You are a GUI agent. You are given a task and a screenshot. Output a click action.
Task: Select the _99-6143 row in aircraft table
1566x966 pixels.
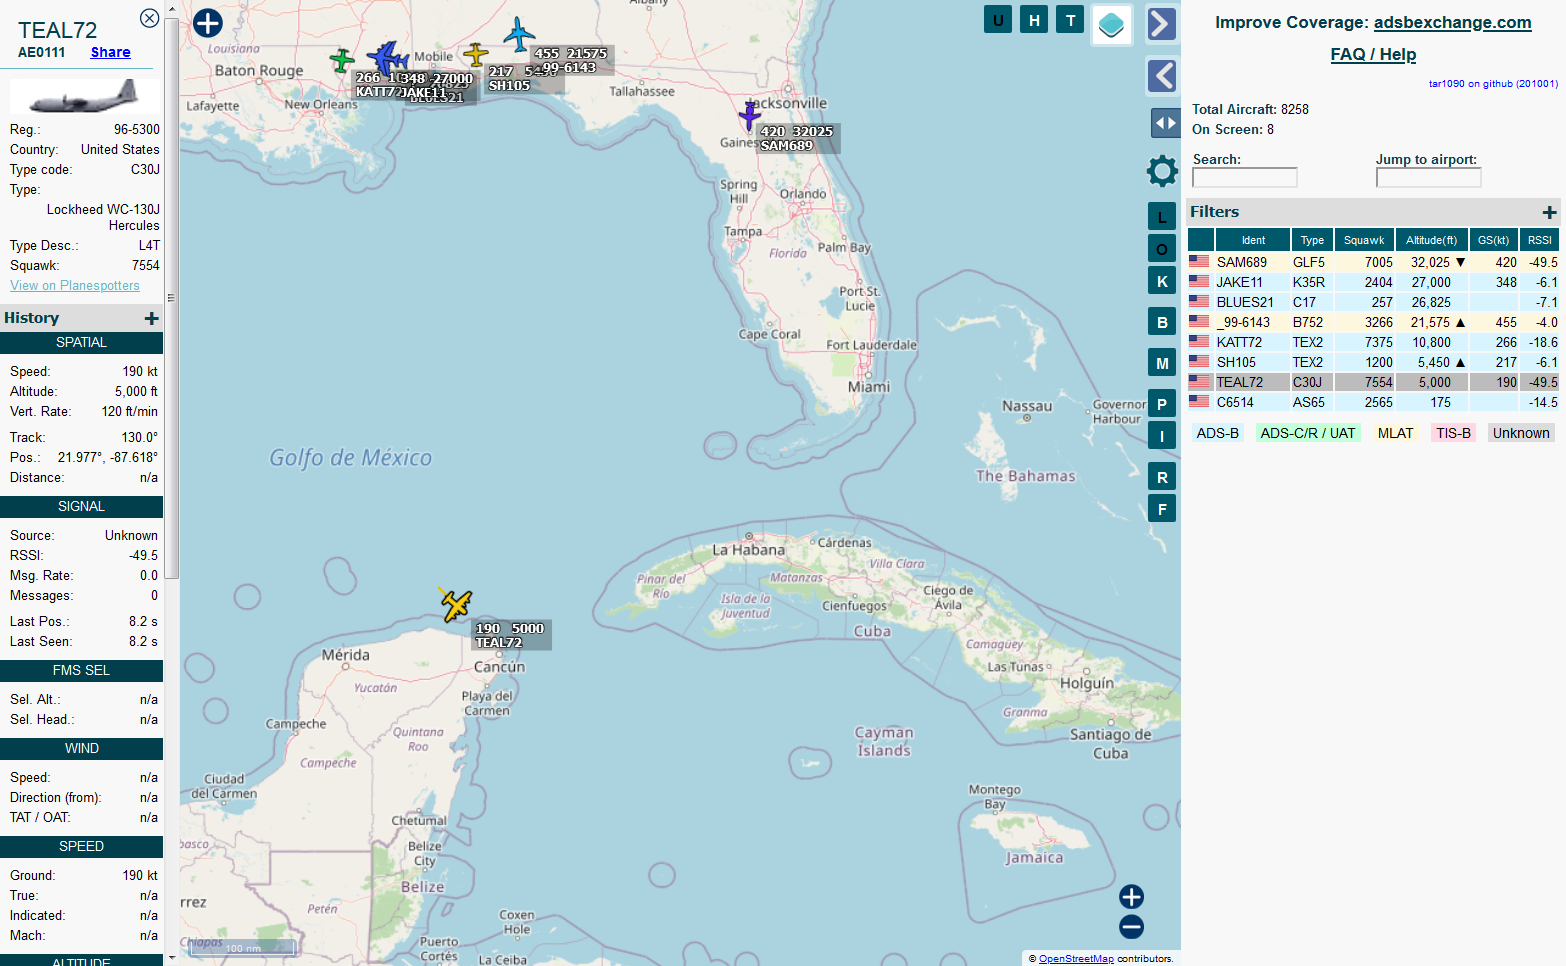pyautogui.click(x=1373, y=322)
